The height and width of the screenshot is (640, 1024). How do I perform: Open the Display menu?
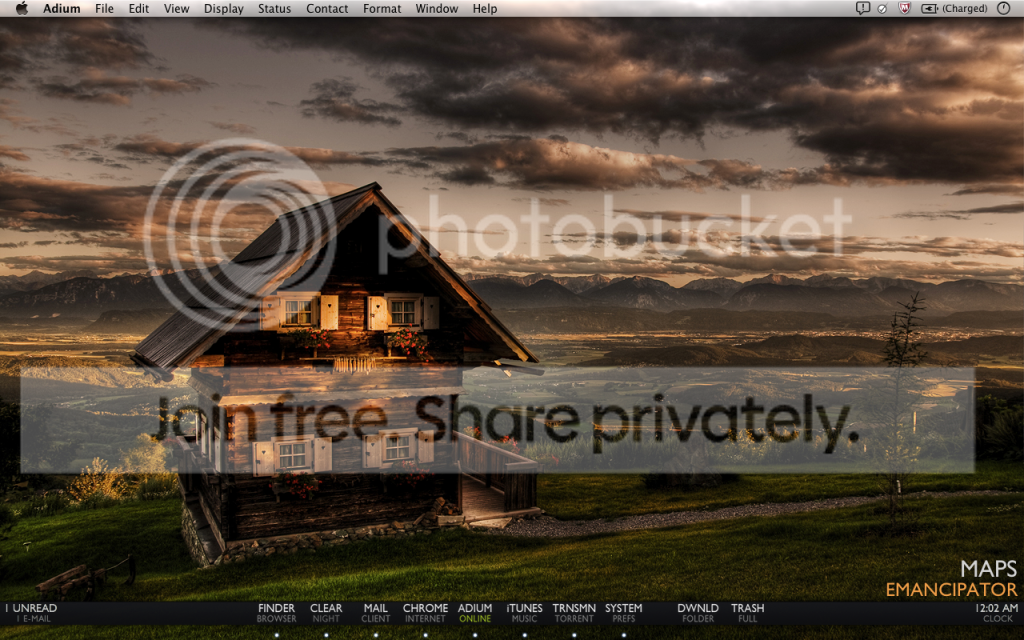pyautogui.click(x=223, y=8)
